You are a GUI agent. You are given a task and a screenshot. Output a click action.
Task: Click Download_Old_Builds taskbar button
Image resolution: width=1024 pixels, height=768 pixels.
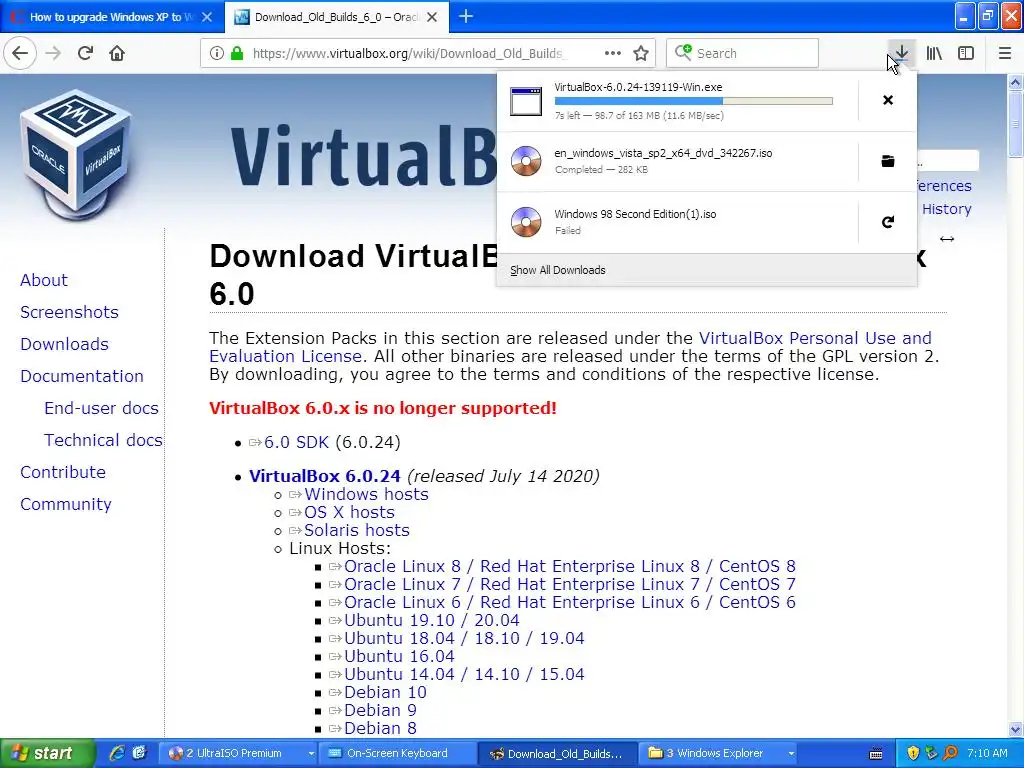pyautogui.click(x=557, y=753)
